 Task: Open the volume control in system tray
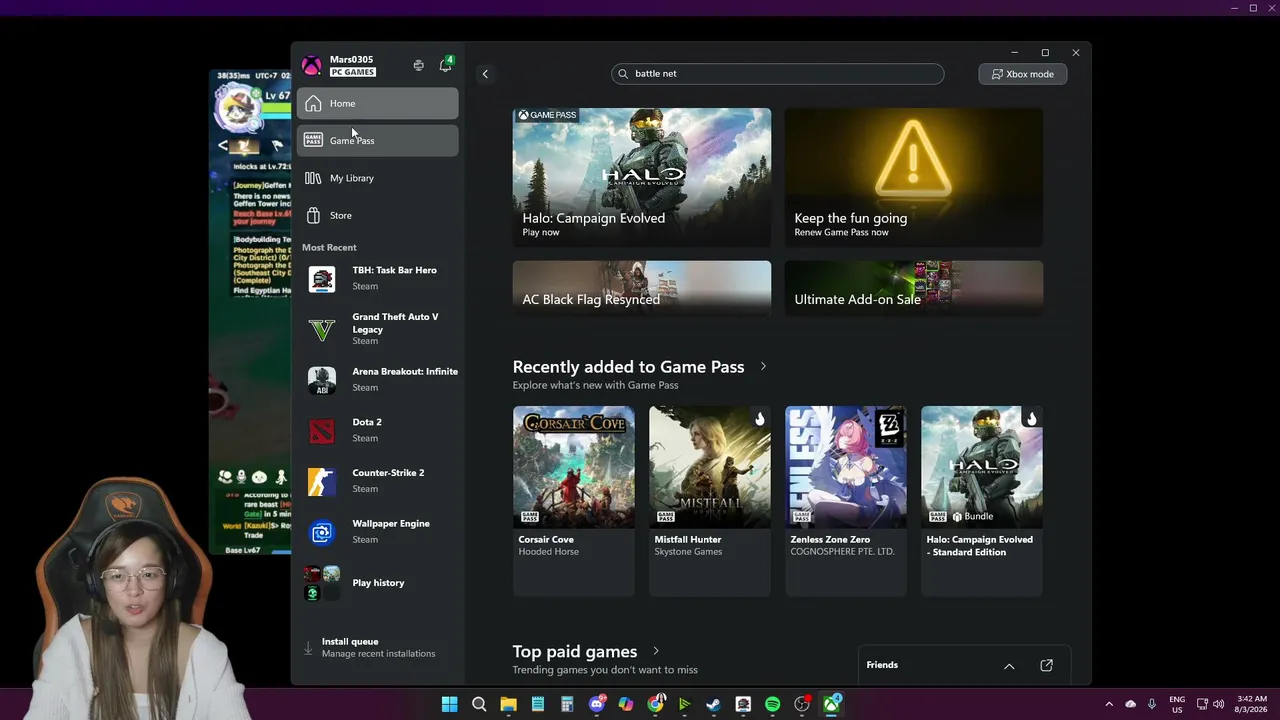click(1219, 704)
